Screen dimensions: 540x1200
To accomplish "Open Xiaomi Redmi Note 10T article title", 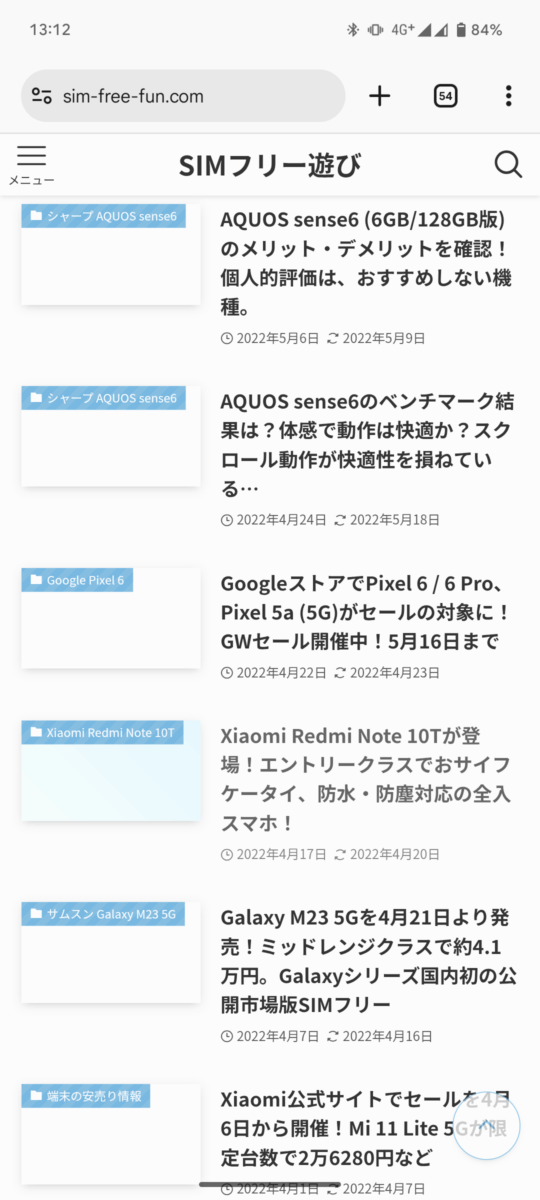I will (x=367, y=779).
